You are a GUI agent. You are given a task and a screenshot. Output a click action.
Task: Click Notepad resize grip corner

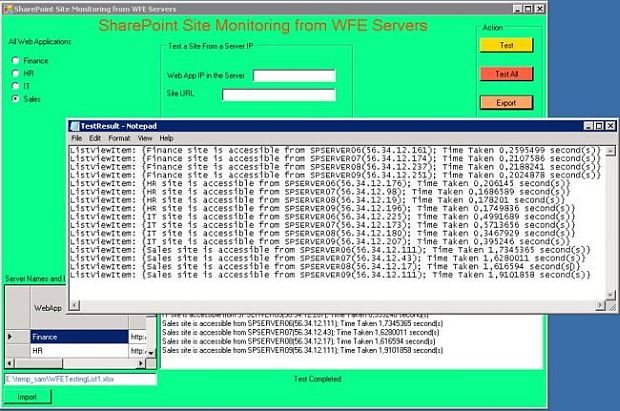pos(611,306)
